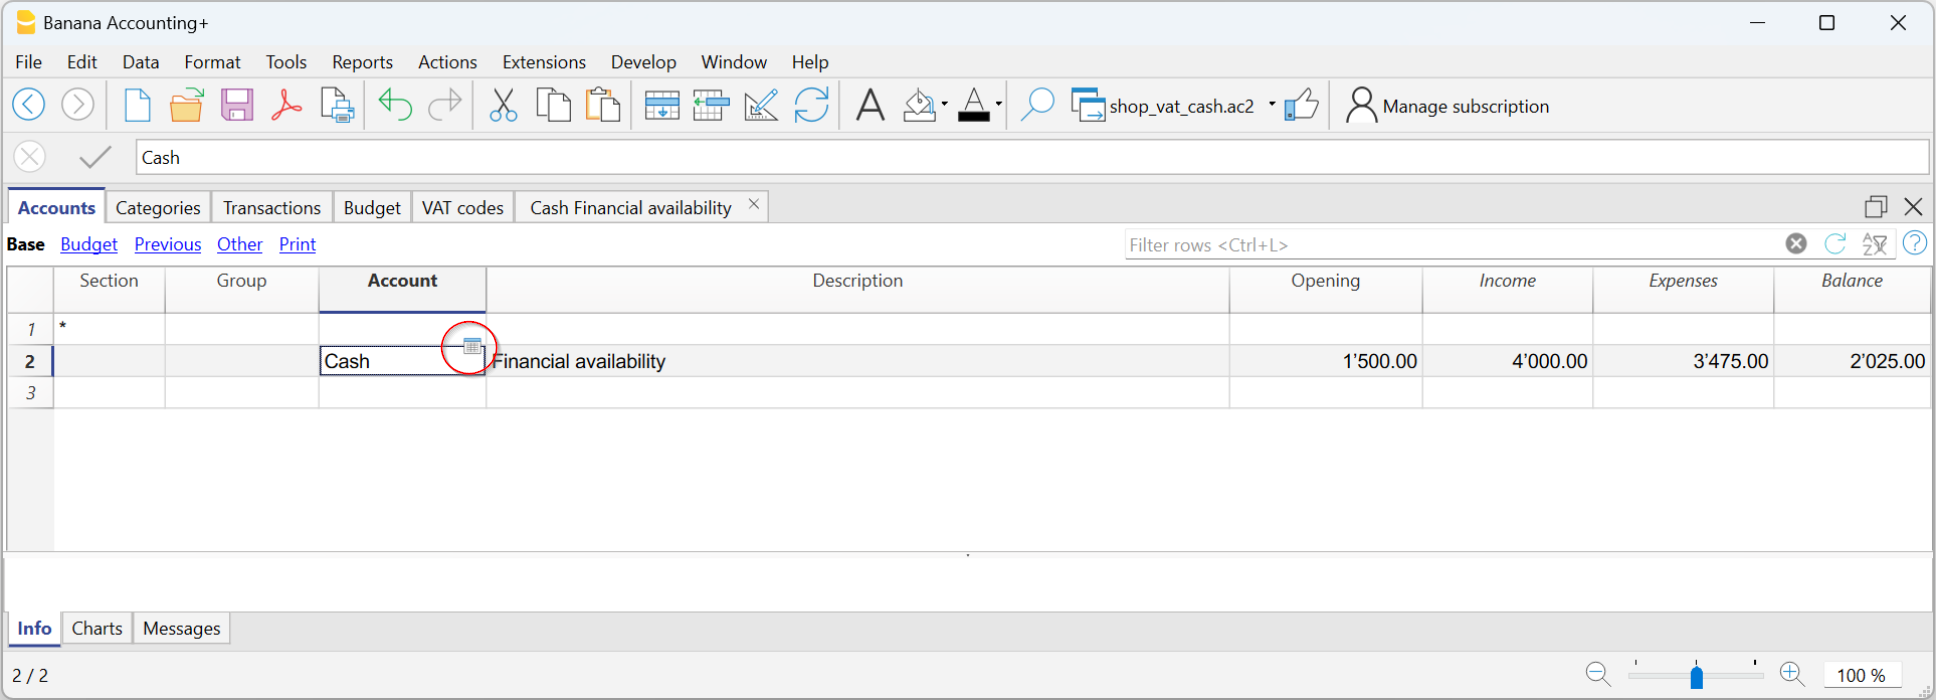Go forward with the right navigation arrow
Image resolution: width=1936 pixels, height=700 pixels.
tap(78, 104)
